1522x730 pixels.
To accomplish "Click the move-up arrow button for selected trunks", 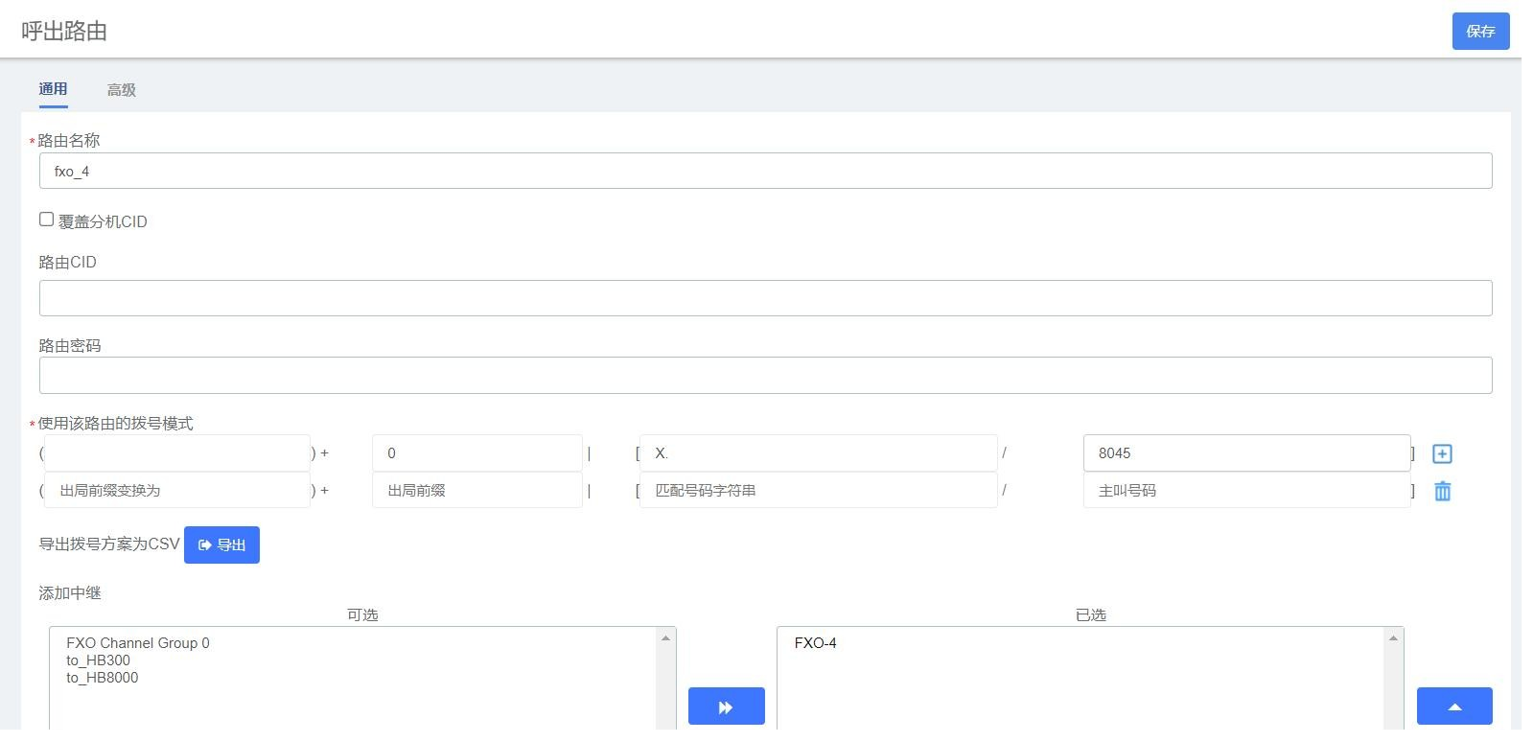I will 1454,707.
